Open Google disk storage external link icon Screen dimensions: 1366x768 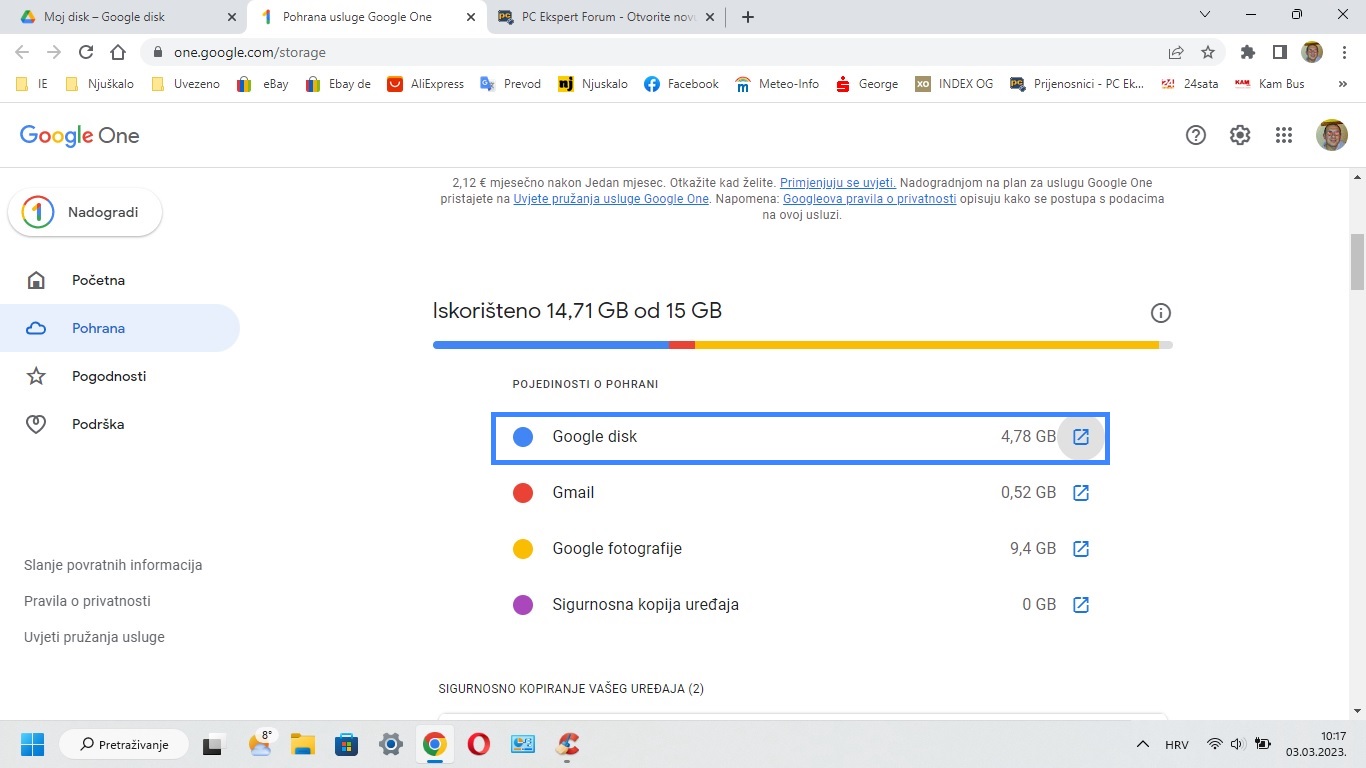tap(1081, 437)
